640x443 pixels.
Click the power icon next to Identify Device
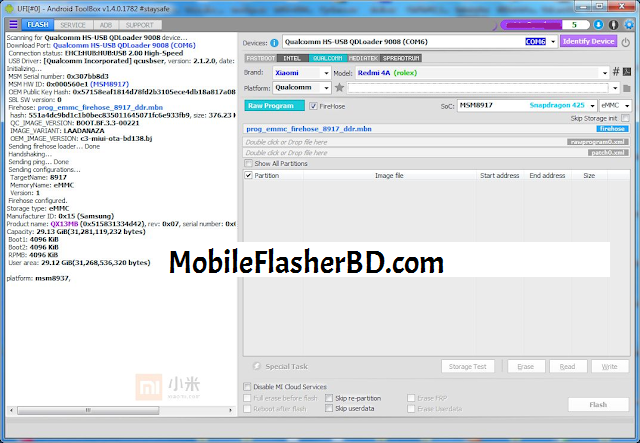point(625,42)
